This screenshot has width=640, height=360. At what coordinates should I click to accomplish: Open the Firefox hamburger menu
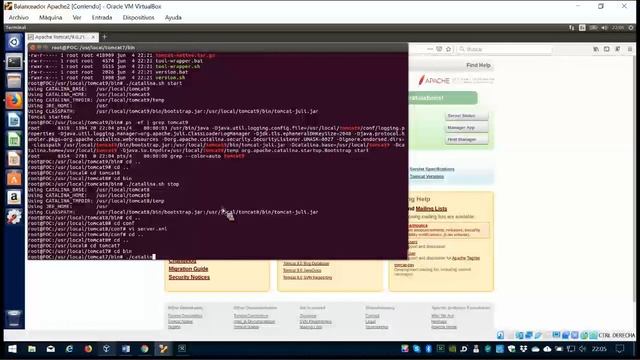coord(630,49)
